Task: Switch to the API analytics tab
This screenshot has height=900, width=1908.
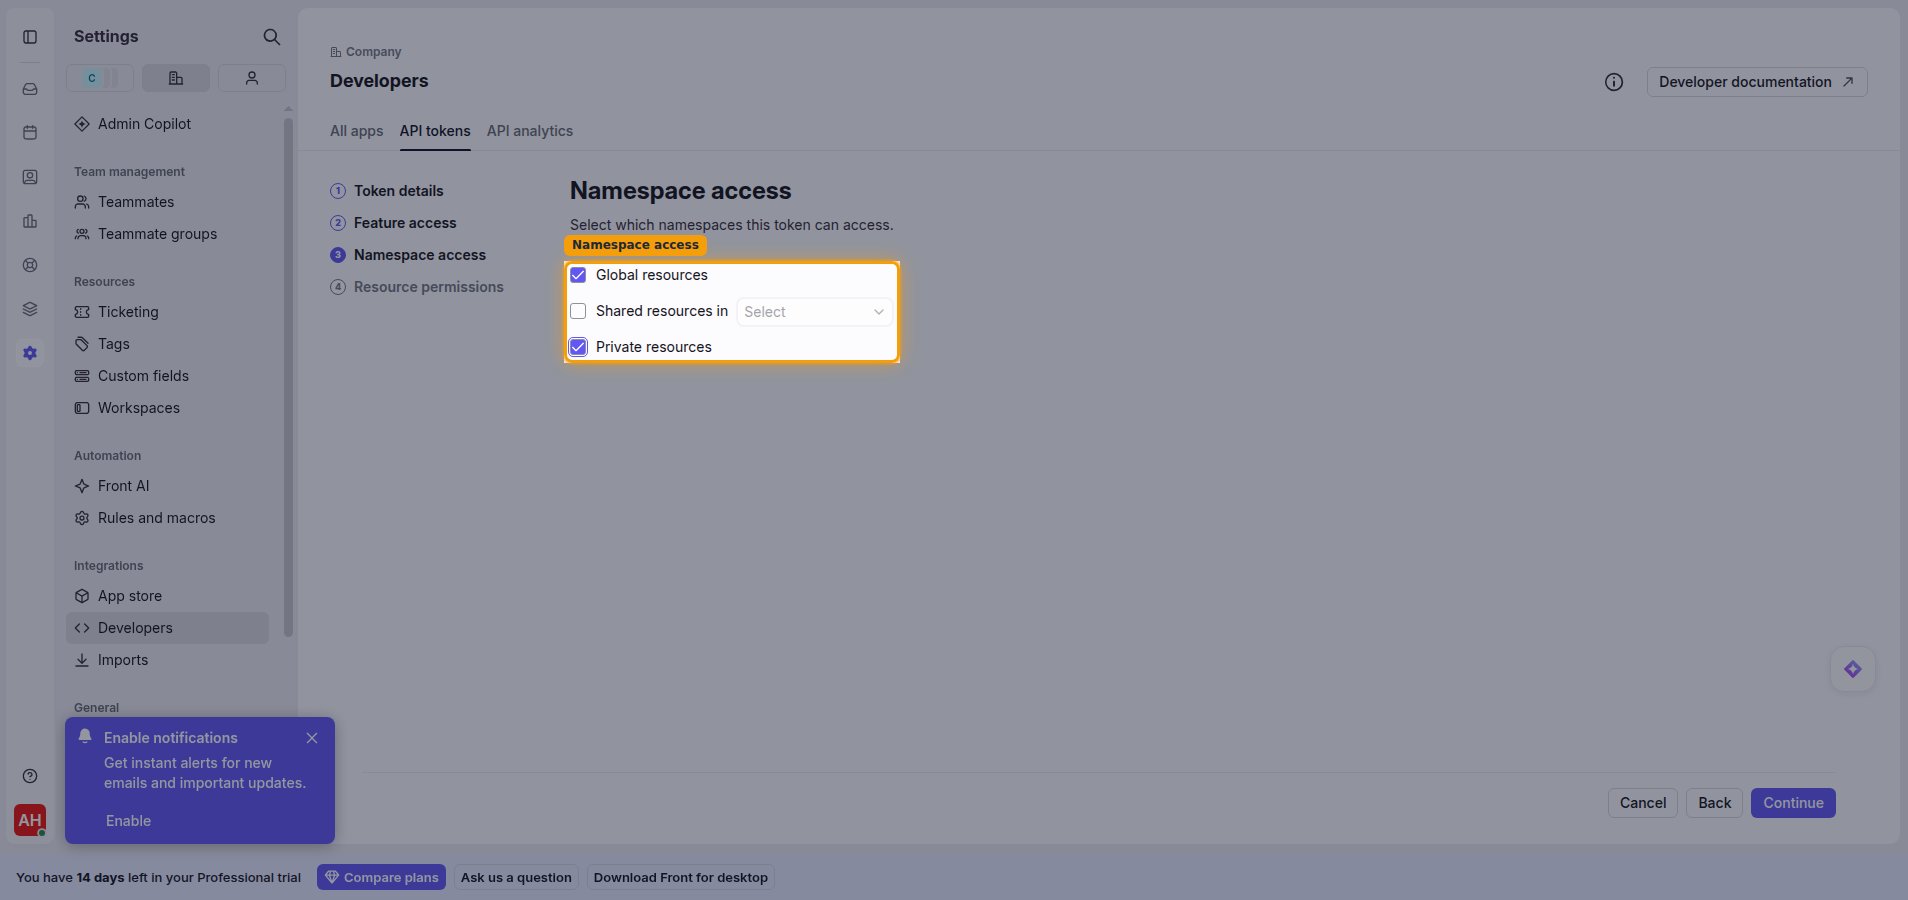Action: coord(530,131)
